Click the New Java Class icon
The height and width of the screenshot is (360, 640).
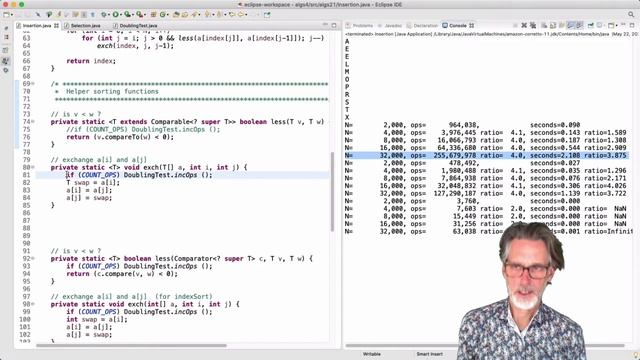click(x=162, y=15)
